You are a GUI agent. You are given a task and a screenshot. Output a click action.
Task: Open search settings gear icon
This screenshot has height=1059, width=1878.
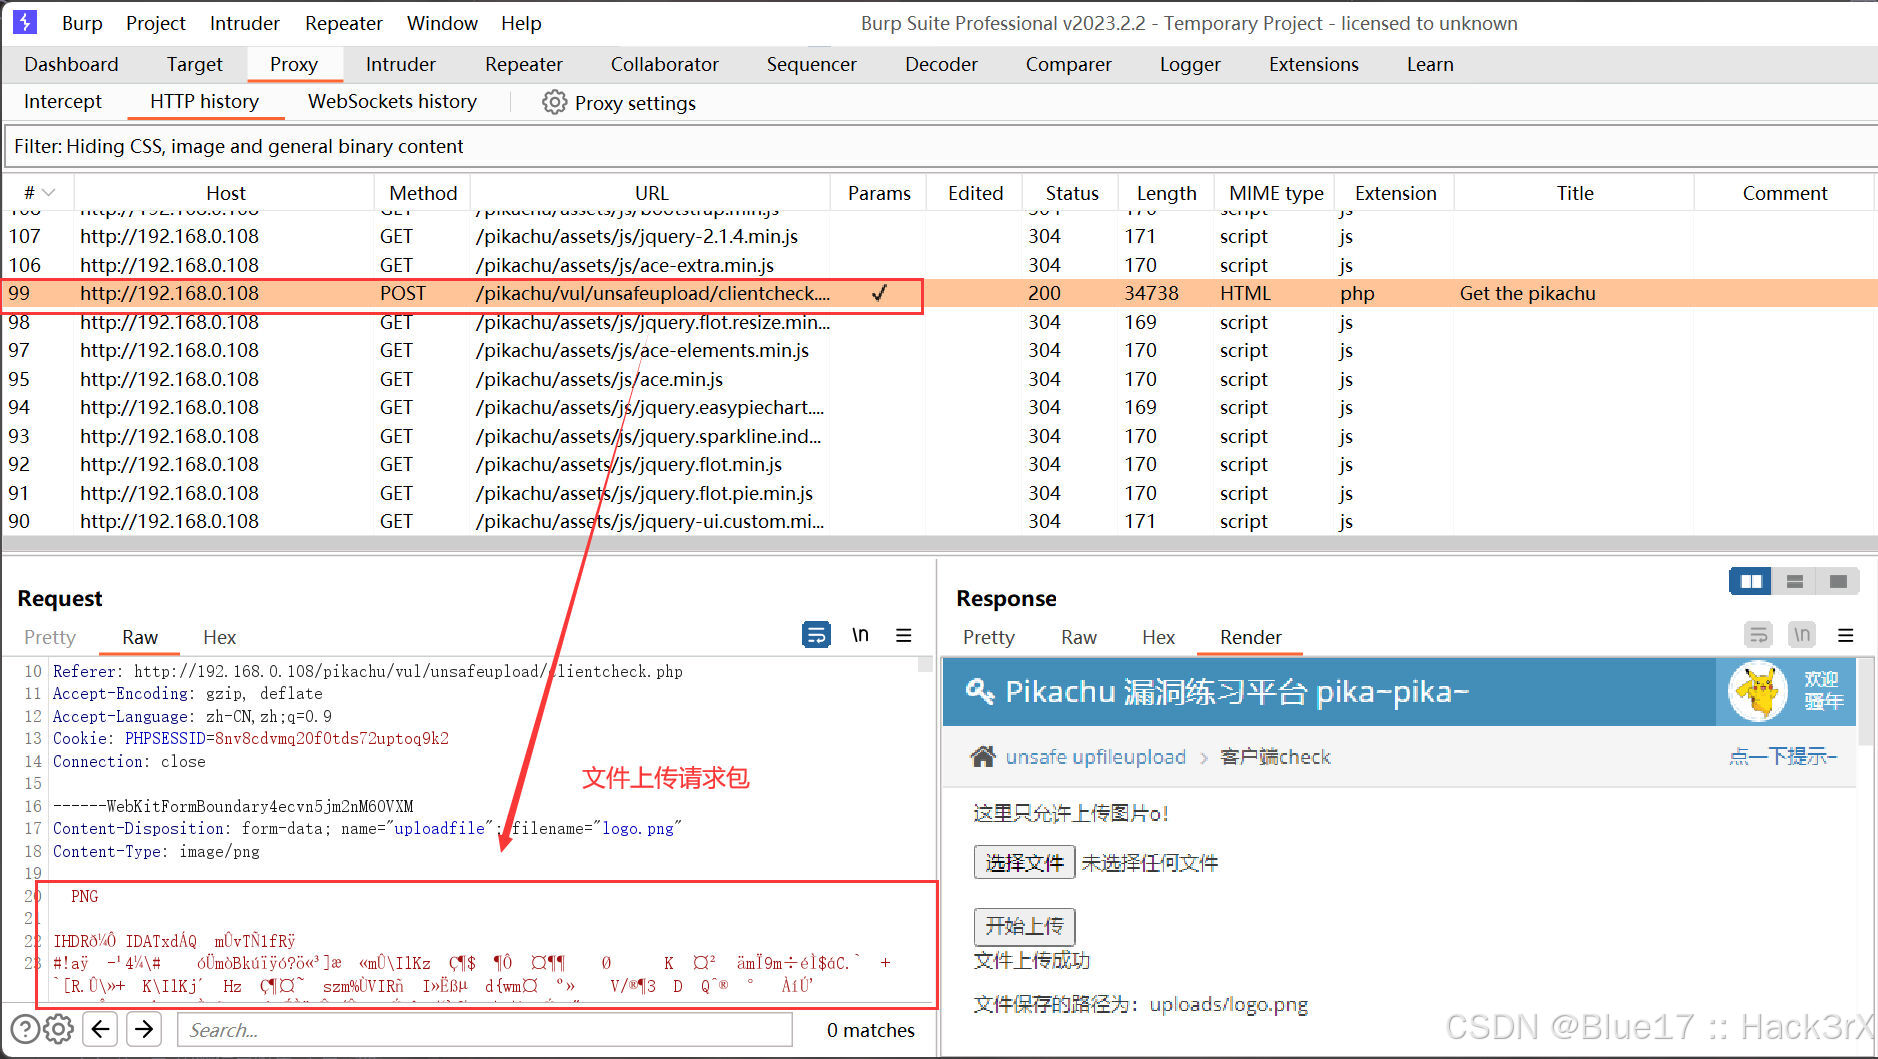(59, 1029)
